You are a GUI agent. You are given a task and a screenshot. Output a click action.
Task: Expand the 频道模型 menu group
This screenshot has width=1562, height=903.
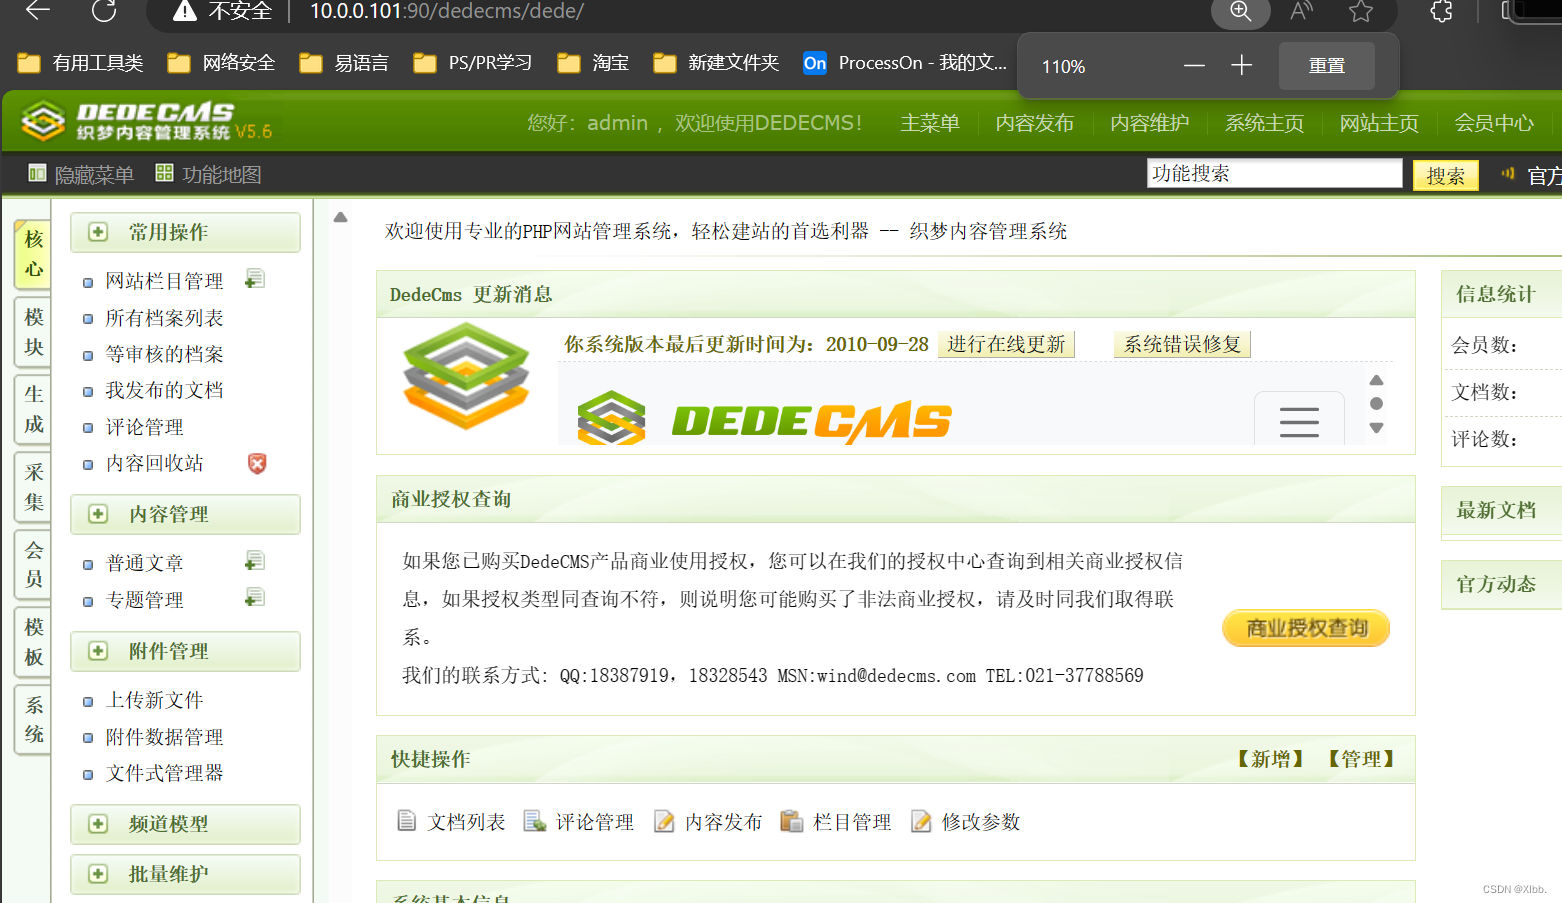[185, 824]
